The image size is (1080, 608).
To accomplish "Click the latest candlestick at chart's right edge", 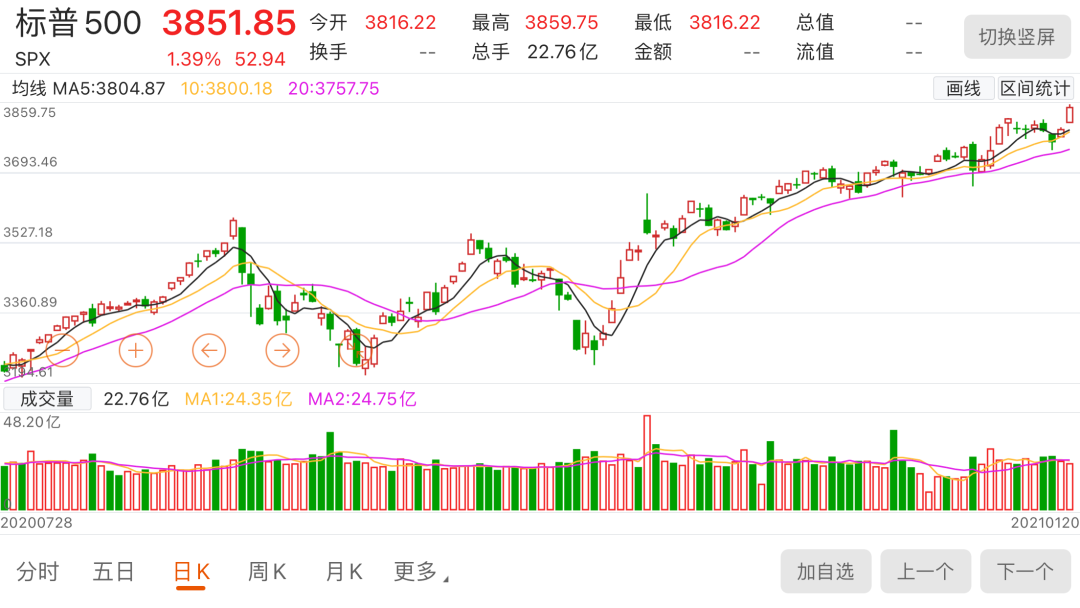I will (x=1070, y=114).
